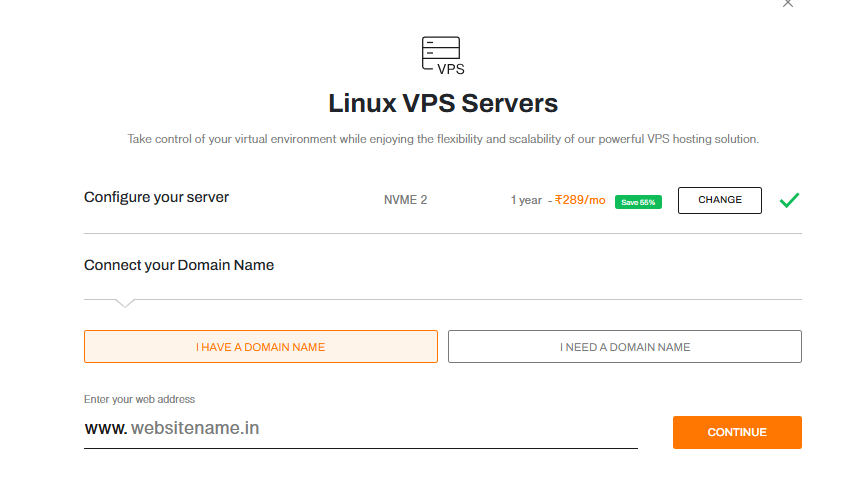Click the Connect your Domain Name heading
Screen dimensions: 862x483
tap(179, 265)
